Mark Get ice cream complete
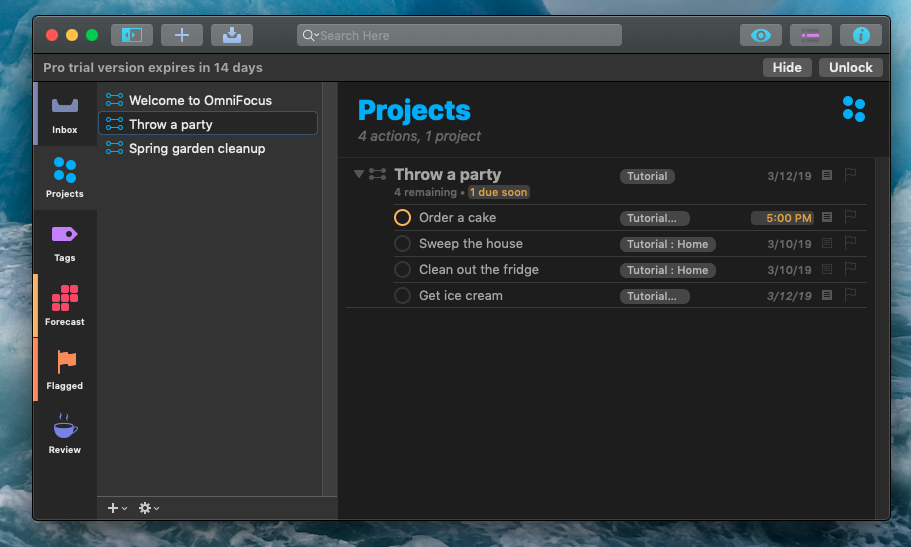Viewport: 911px width, 547px height. coord(402,295)
